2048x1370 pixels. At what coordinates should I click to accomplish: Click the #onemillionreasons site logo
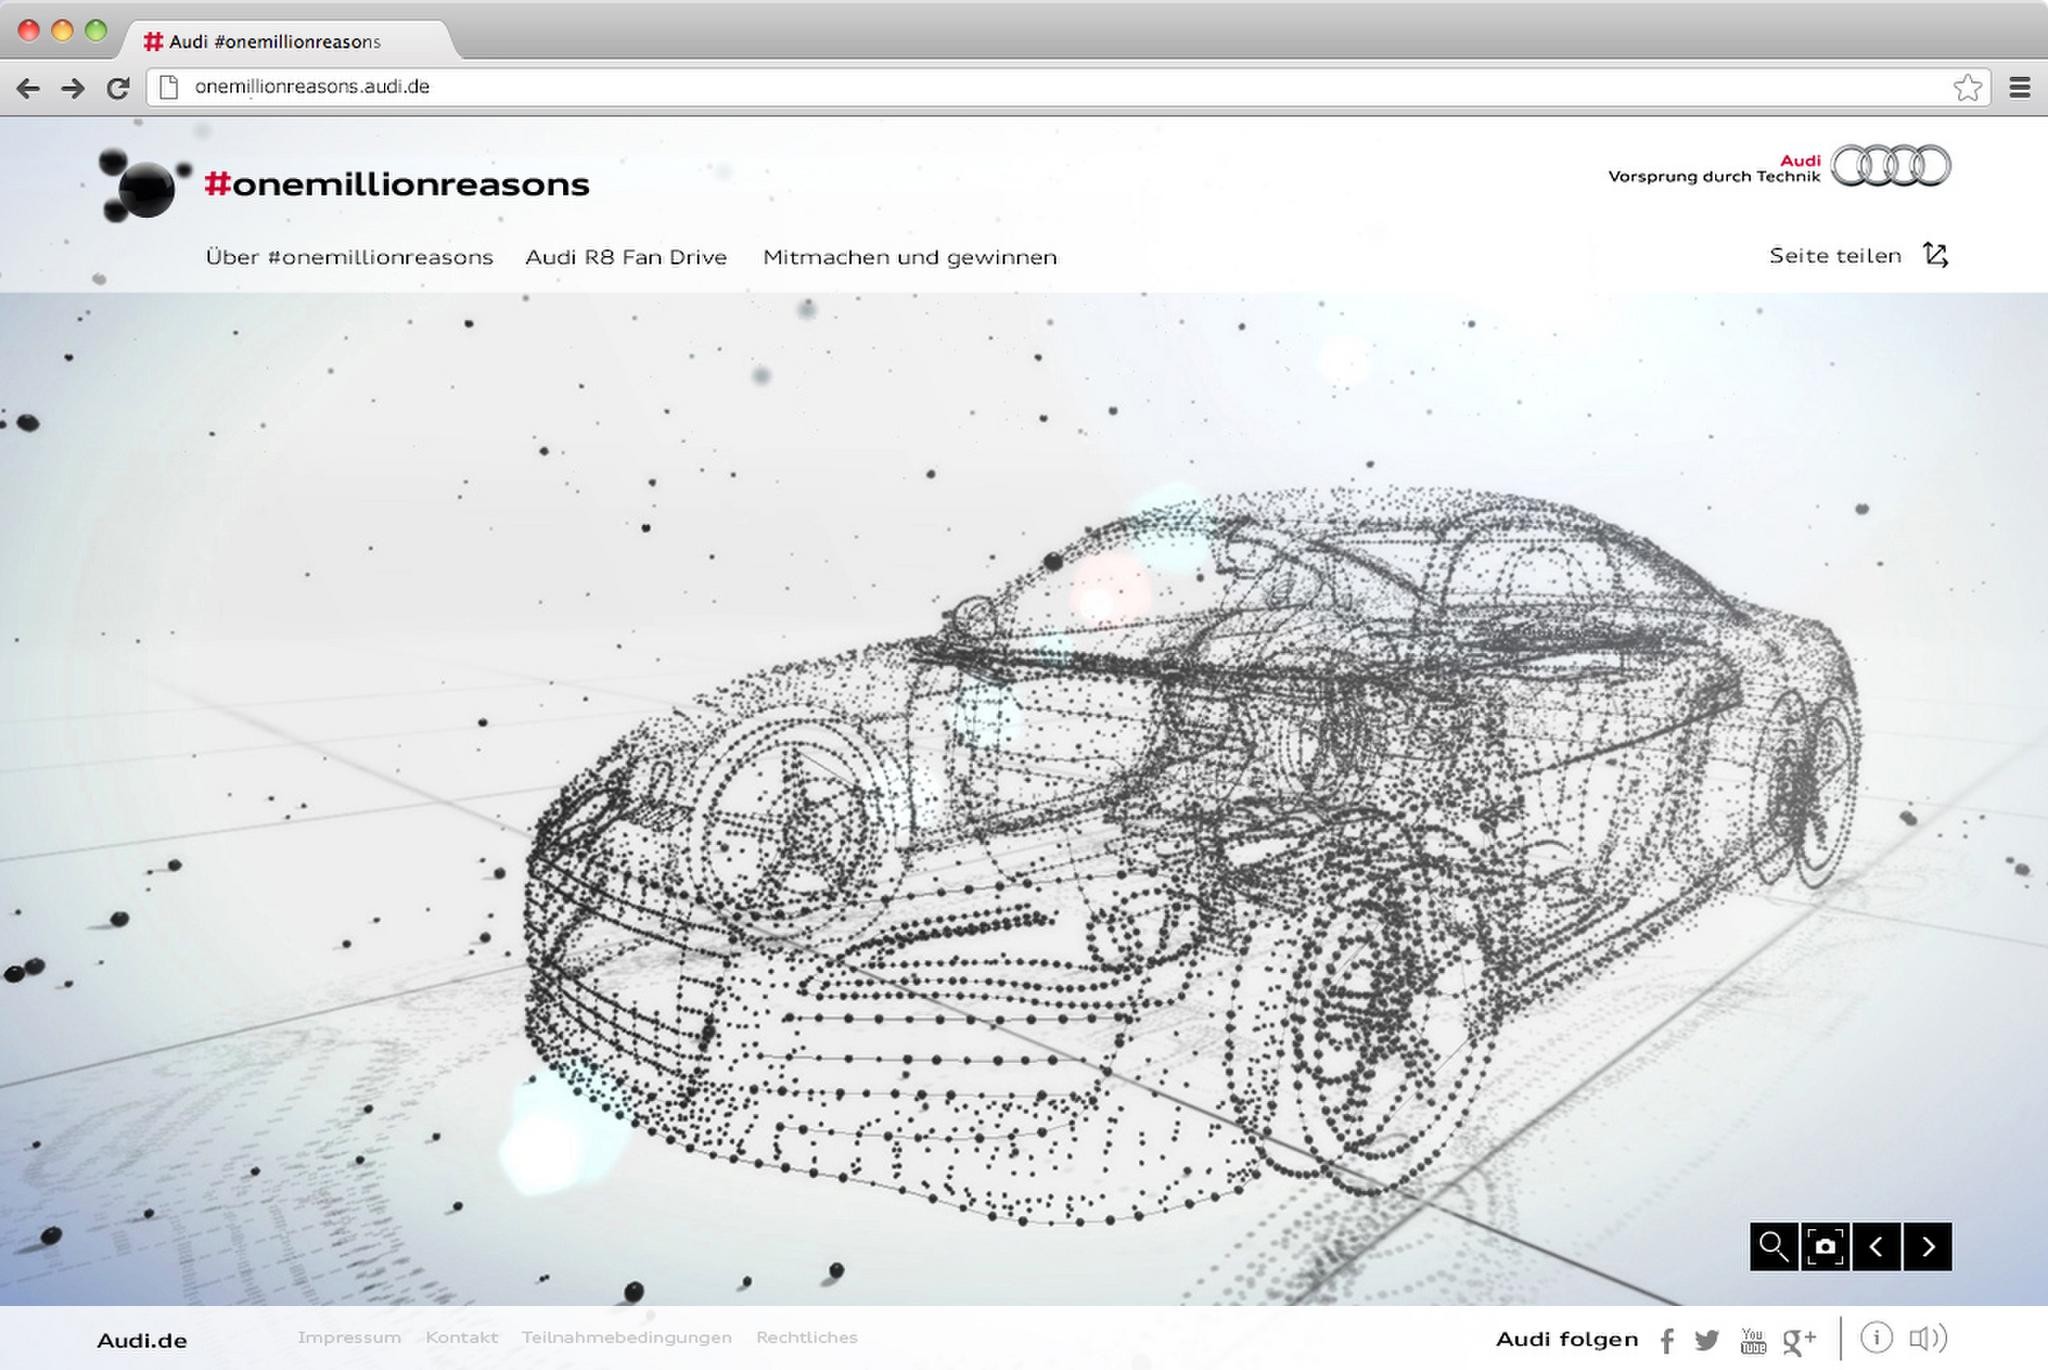pyautogui.click(x=397, y=184)
